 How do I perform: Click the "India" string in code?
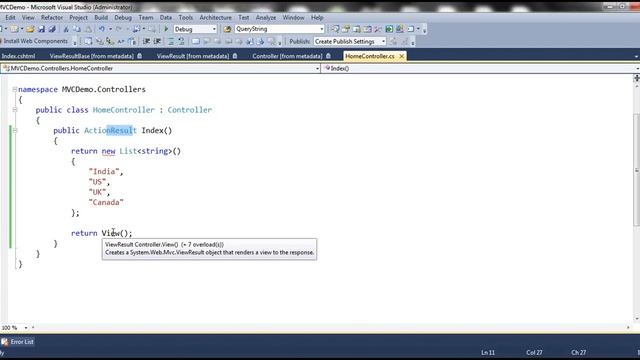tap(104, 171)
